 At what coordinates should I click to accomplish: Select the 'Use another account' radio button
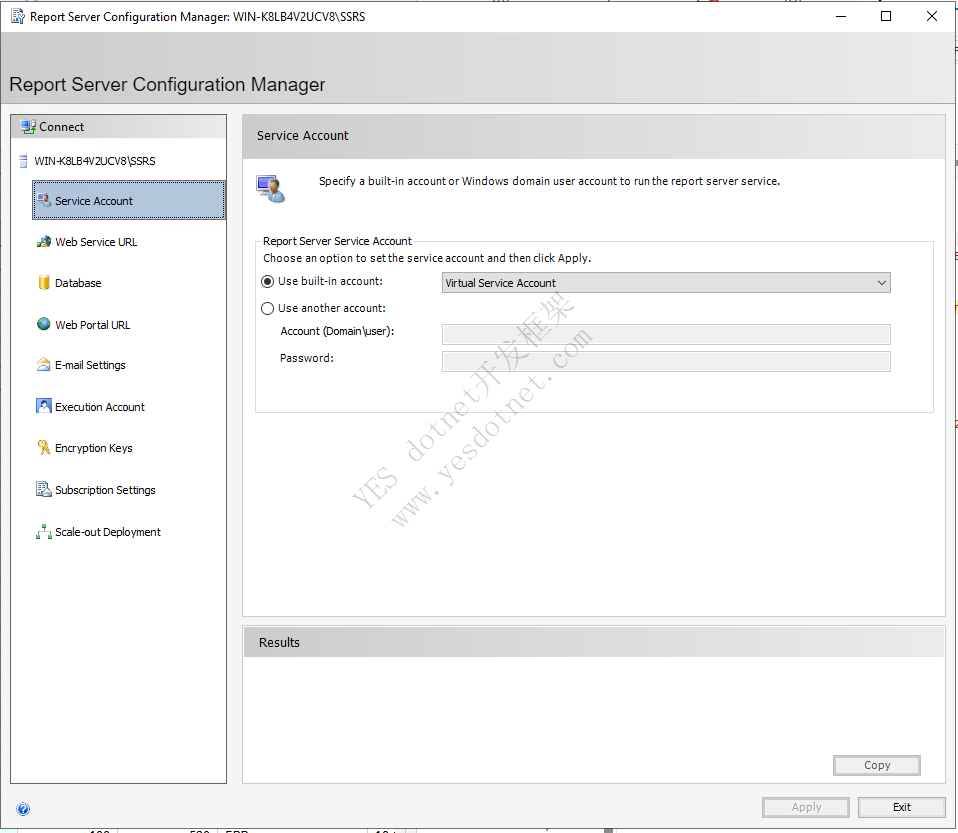[x=267, y=309]
